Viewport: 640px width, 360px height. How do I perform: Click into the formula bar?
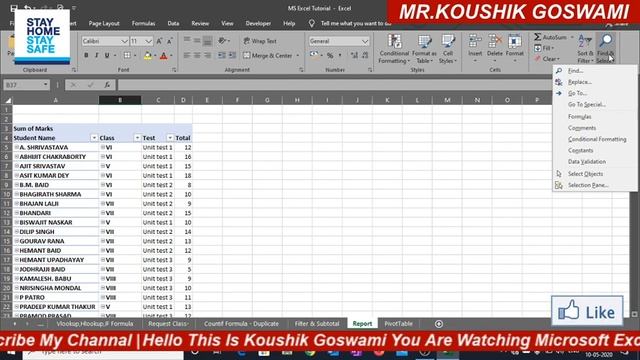click(335, 85)
